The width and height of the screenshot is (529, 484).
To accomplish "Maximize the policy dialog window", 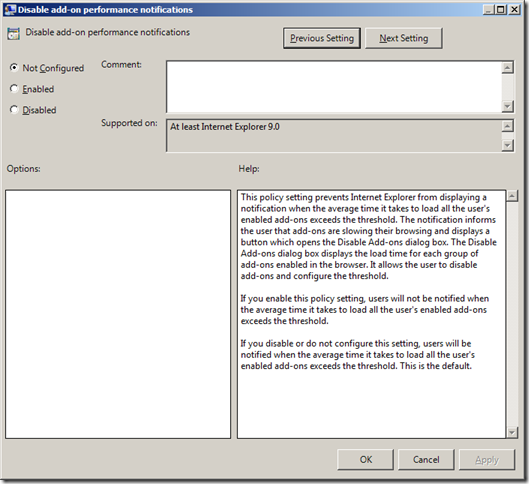I will [x=501, y=9].
